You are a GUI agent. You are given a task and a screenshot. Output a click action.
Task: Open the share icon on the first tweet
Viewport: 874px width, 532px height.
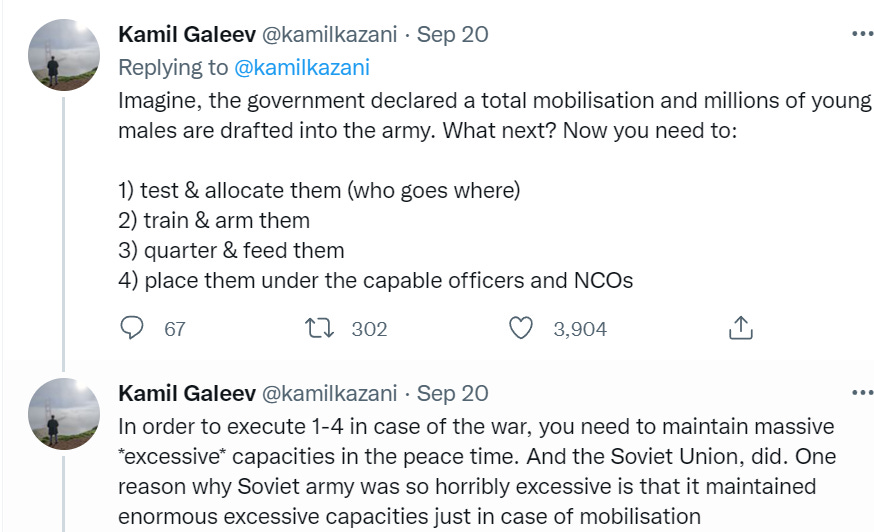point(741,328)
